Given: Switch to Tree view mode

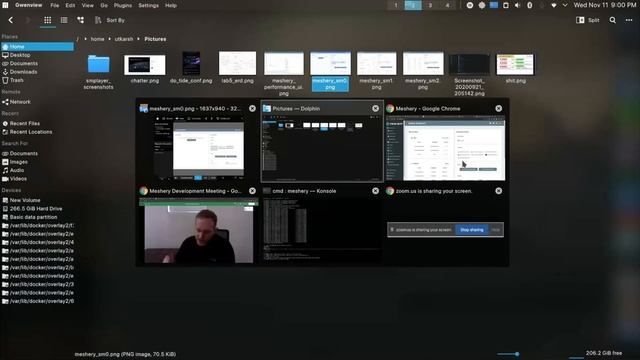Looking at the screenshot, I should [80, 20].
